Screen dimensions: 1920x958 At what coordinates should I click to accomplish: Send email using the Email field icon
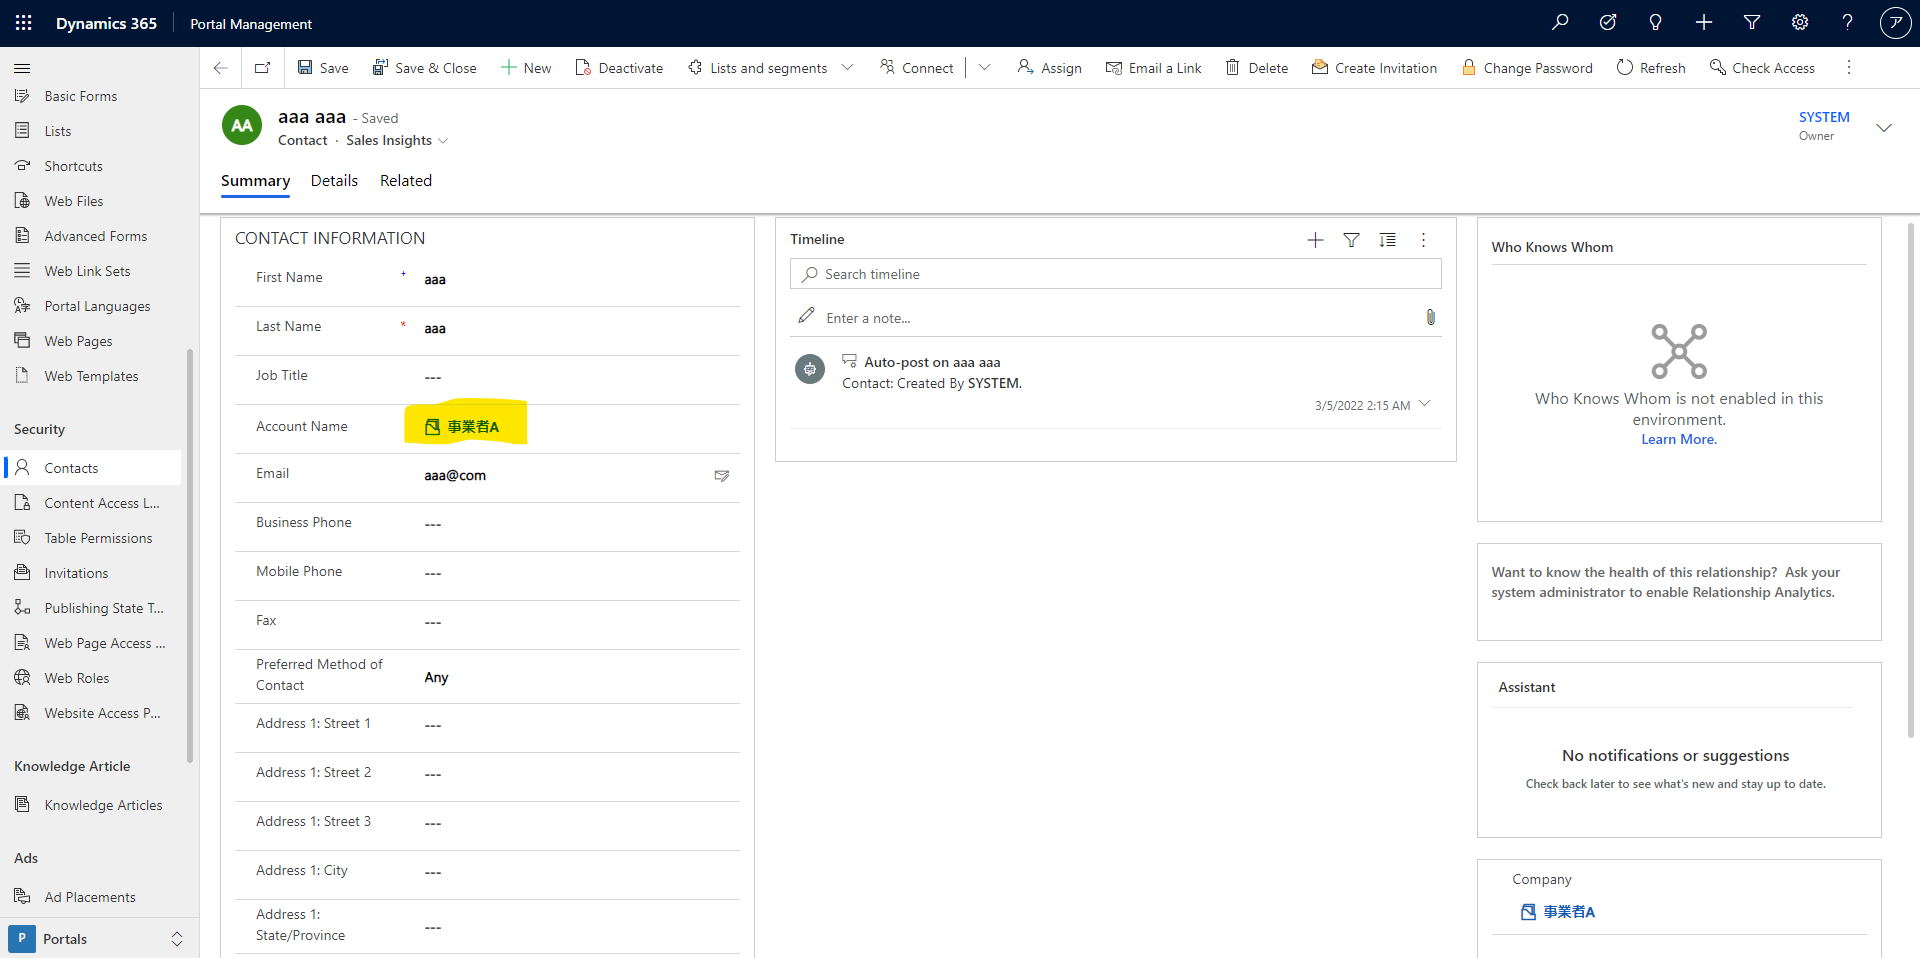pyautogui.click(x=721, y=476)
